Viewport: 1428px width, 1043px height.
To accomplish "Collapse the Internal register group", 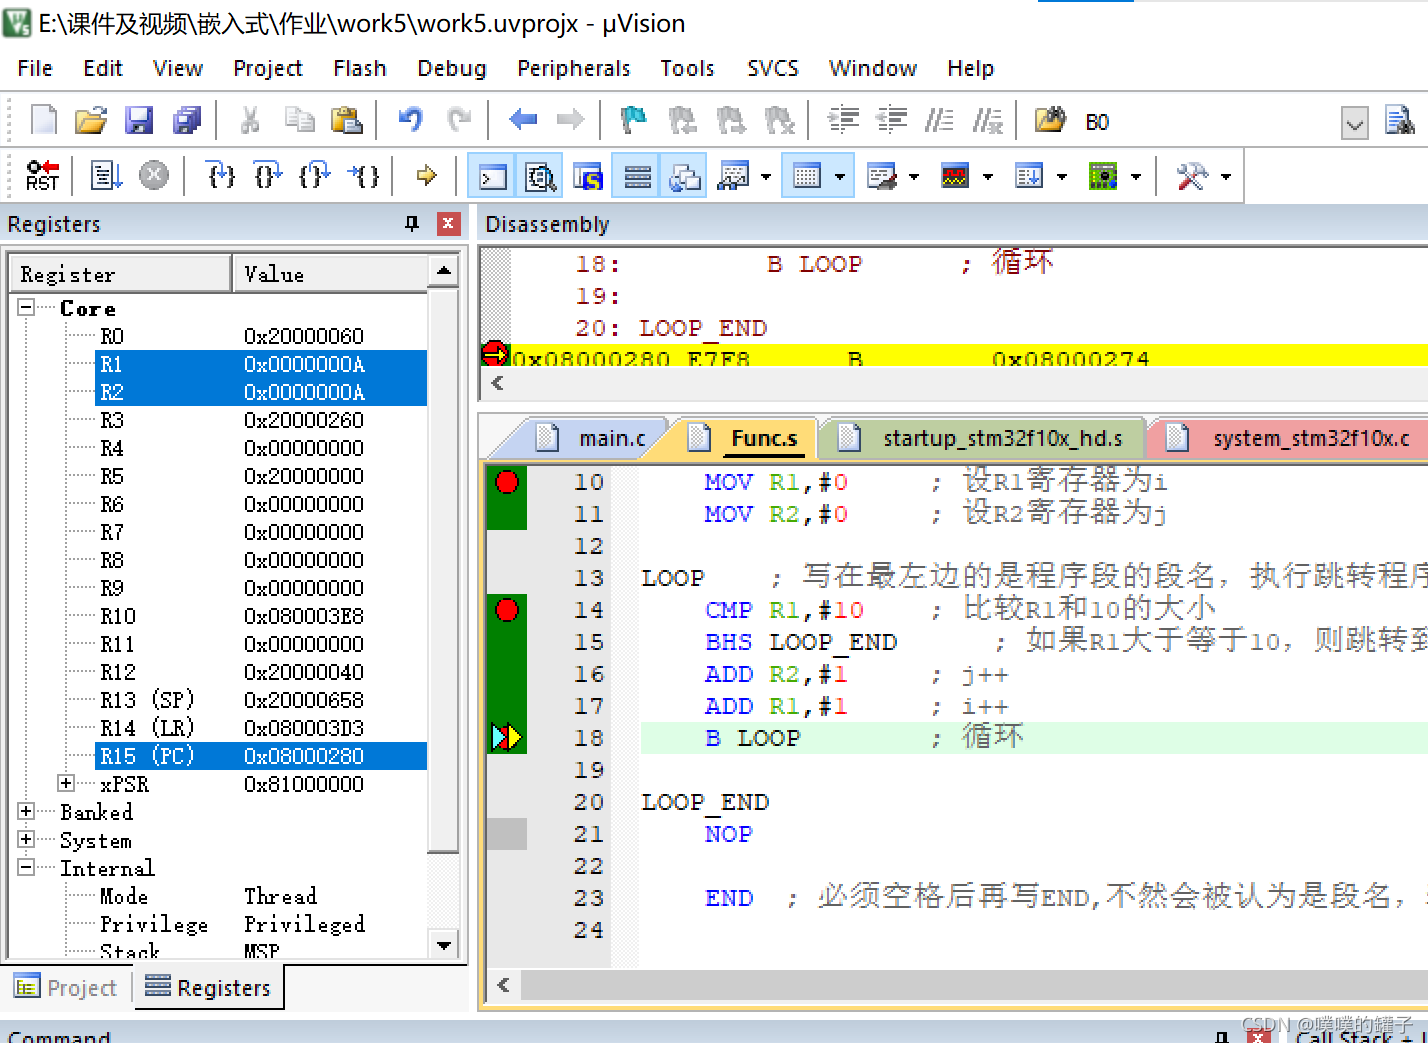I will tap(27, 867).
